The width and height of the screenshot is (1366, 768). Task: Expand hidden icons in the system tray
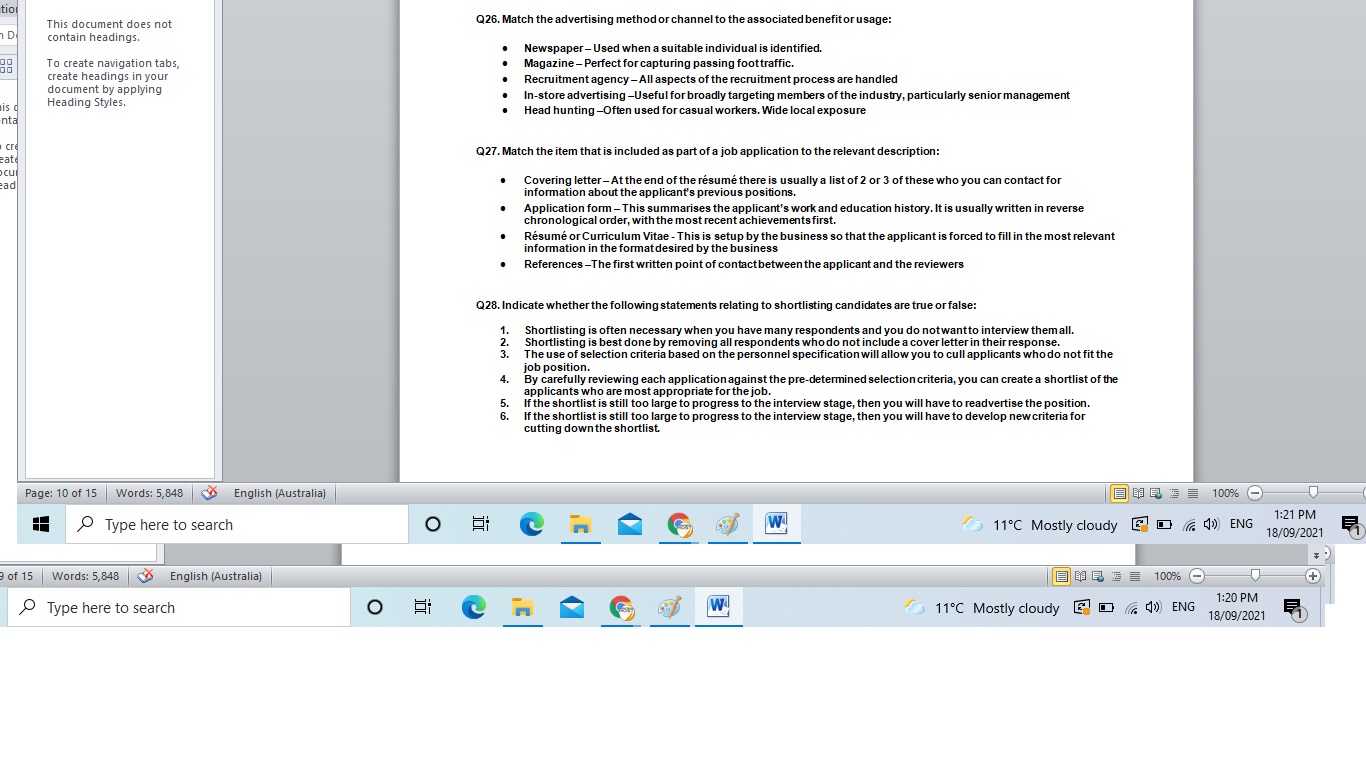pos(1141,523)
